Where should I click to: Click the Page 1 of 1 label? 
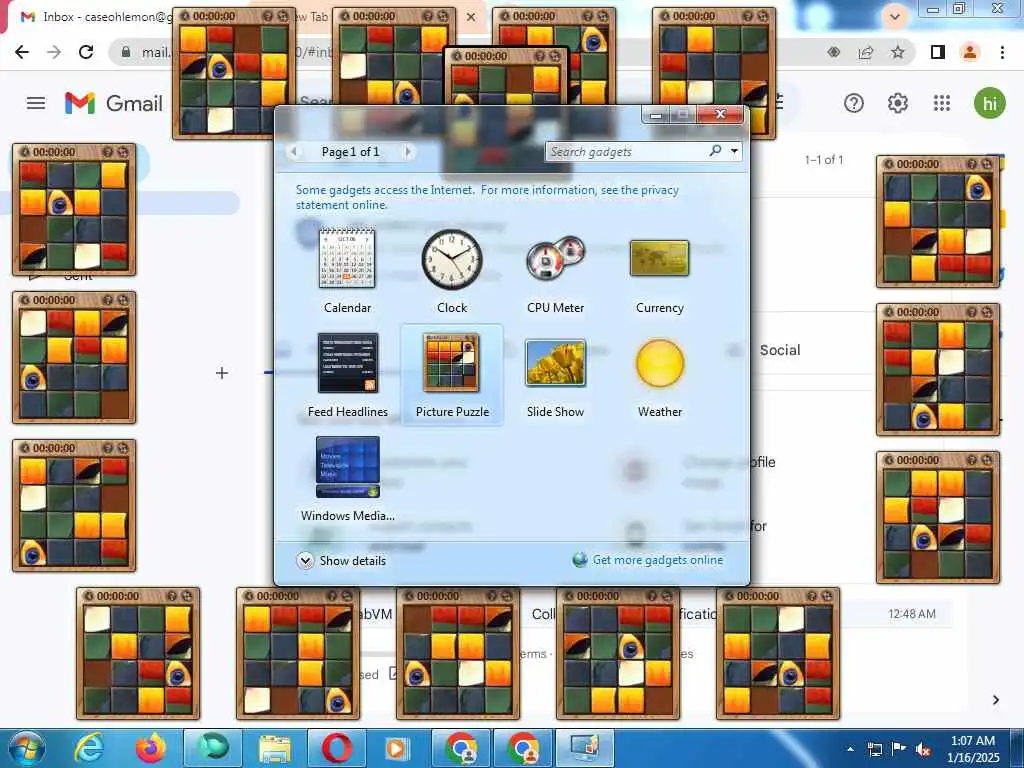pyautogui.click(x=350, y=152)
